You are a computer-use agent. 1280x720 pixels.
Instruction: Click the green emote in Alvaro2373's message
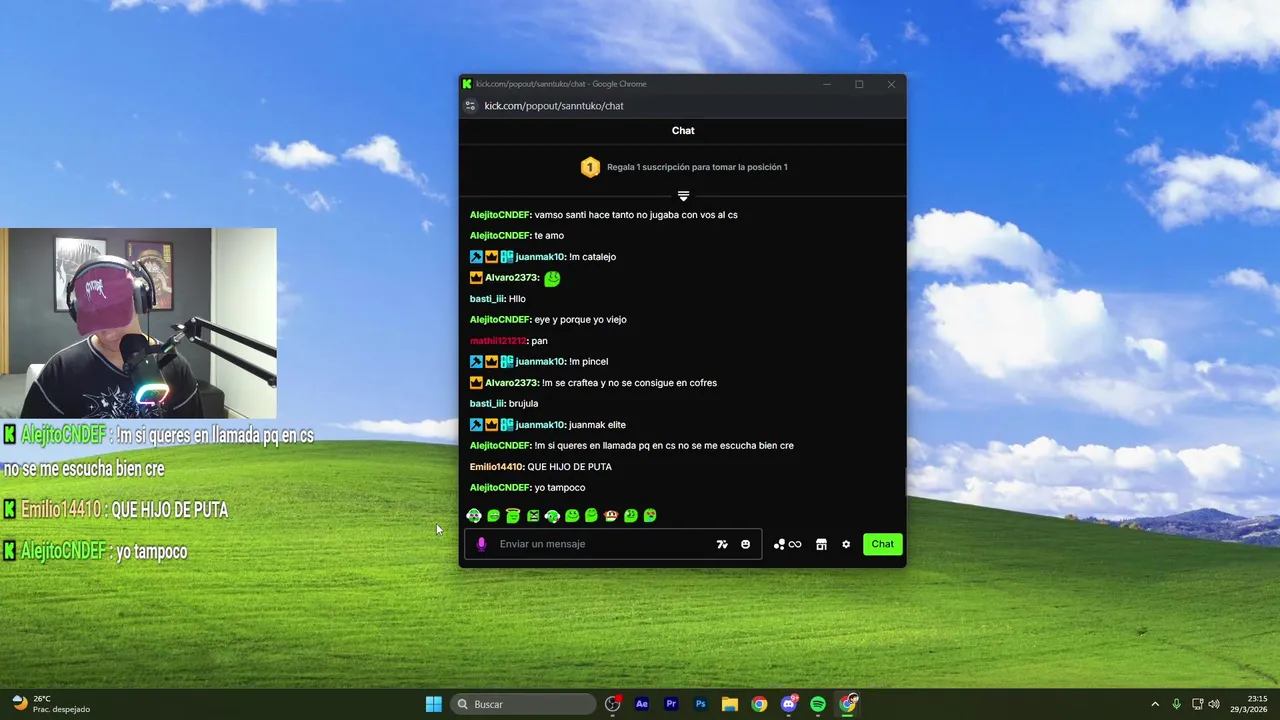552,278
